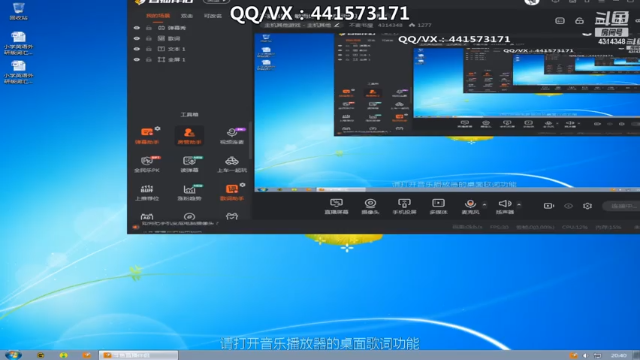The height and width of the screenshot is (360, 640).
Task: Click the 1277 popularity count
Action: coord(424,25)
